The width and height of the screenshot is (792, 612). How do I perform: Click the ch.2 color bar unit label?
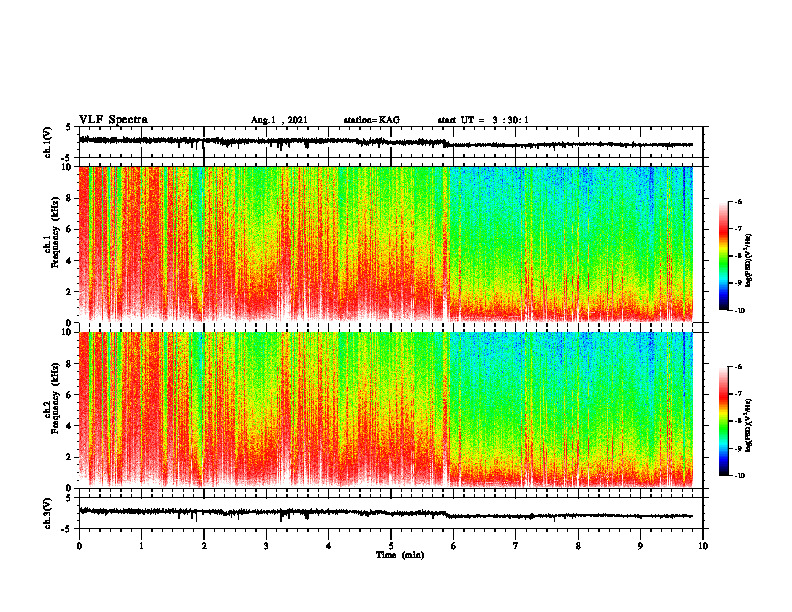pyautogui.click(x=749, y=425)
